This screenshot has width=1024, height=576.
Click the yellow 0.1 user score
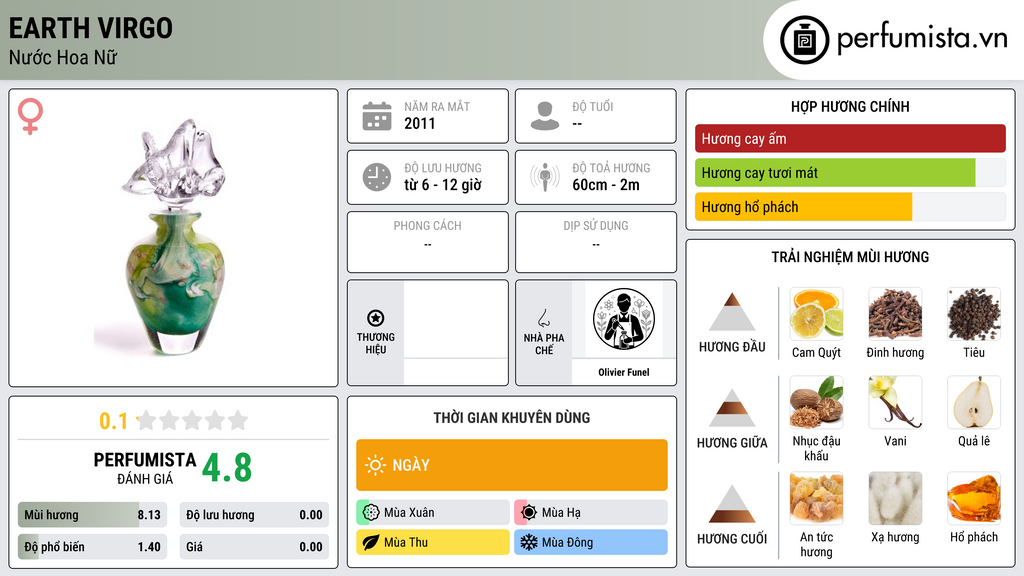pos(114,421)
